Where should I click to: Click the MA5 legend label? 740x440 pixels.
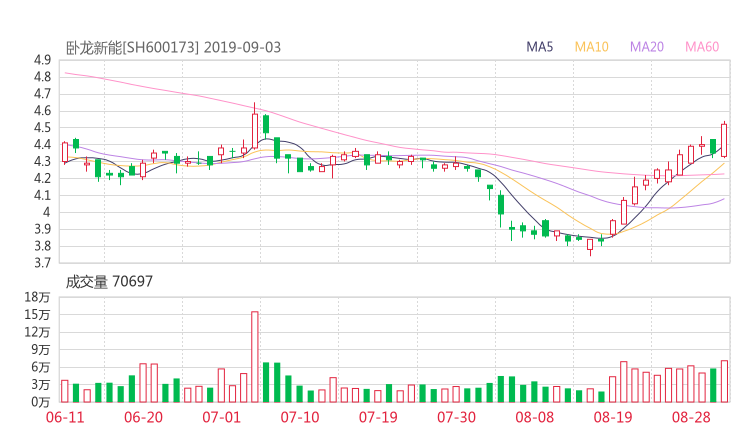(x=539, y=47)
